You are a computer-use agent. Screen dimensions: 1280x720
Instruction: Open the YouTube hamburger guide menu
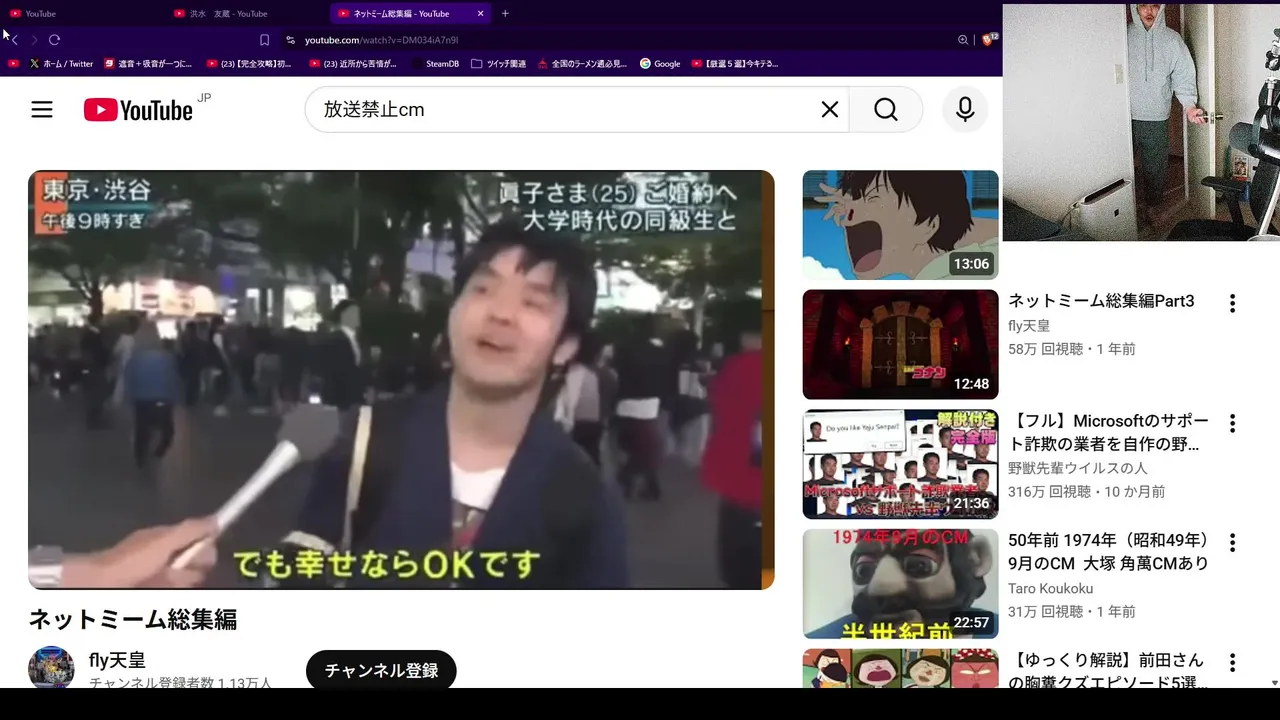point(42,110)
